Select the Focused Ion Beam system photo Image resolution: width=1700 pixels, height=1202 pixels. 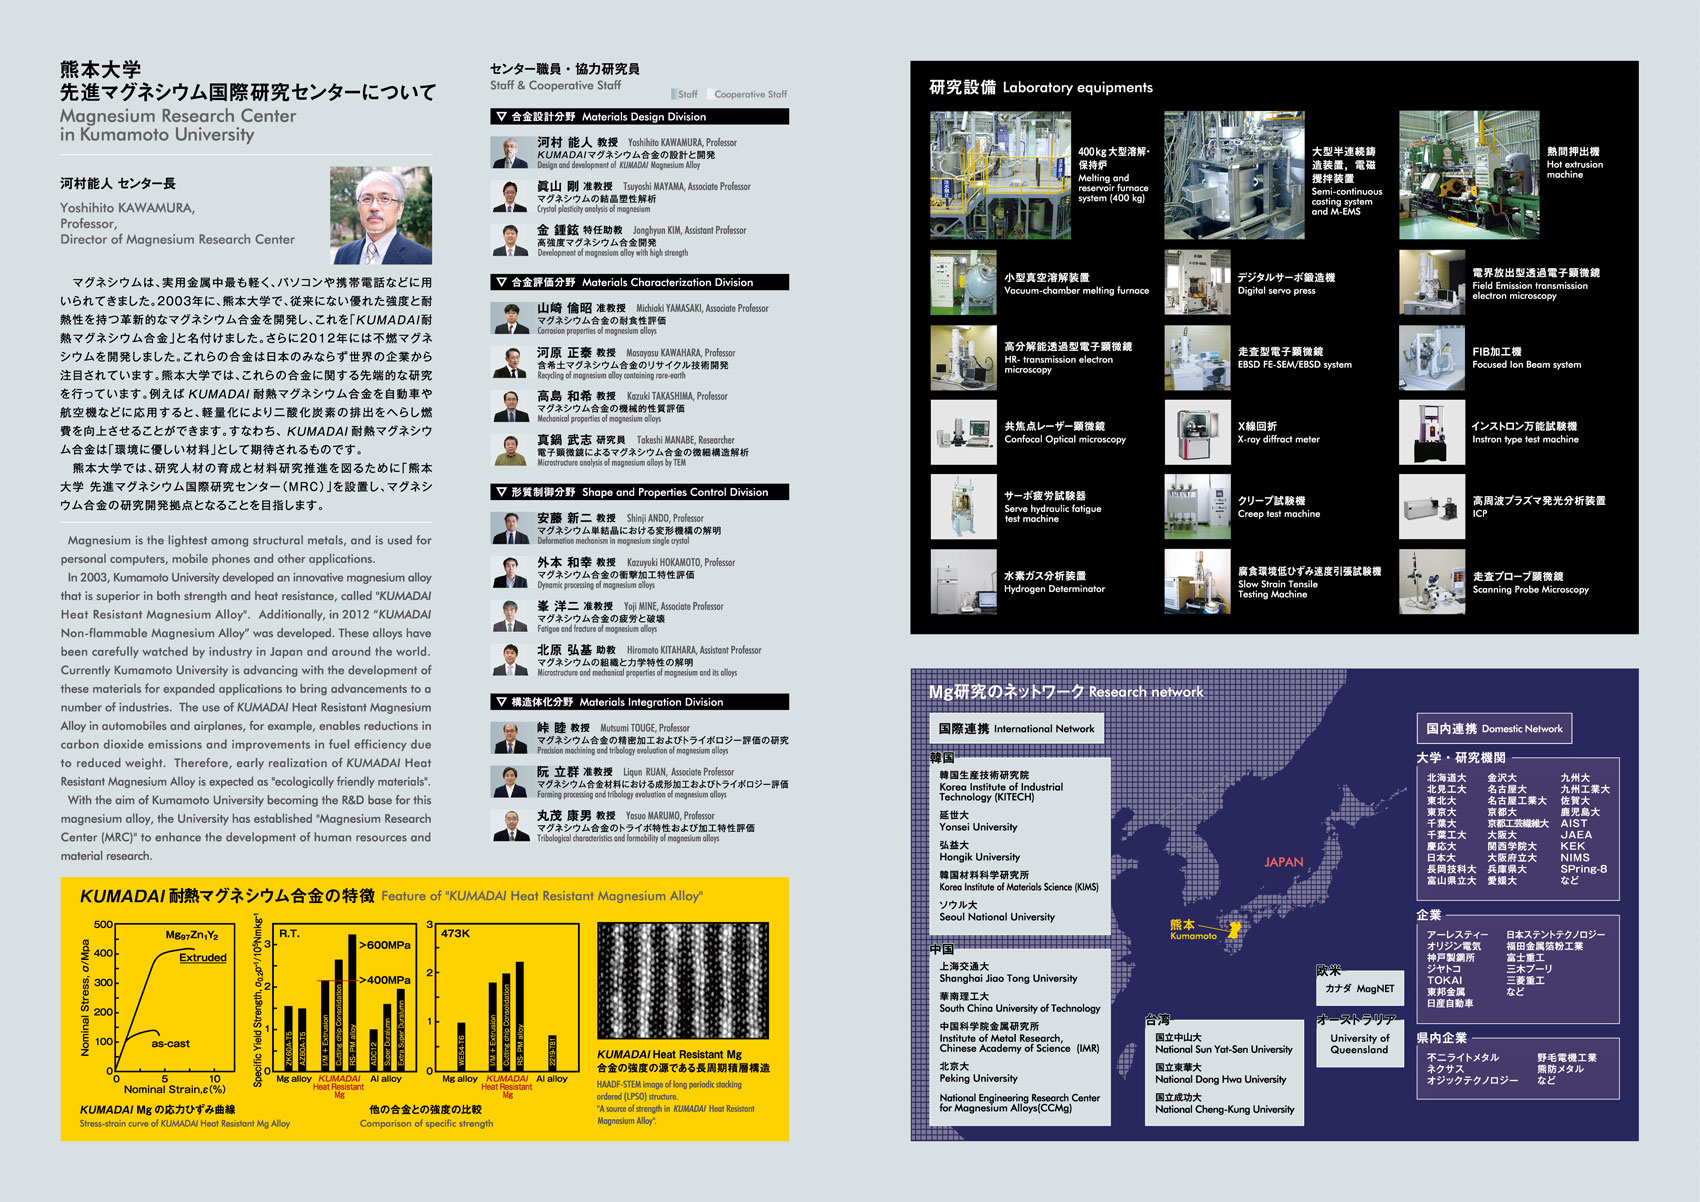click(x=1432, y=358)
